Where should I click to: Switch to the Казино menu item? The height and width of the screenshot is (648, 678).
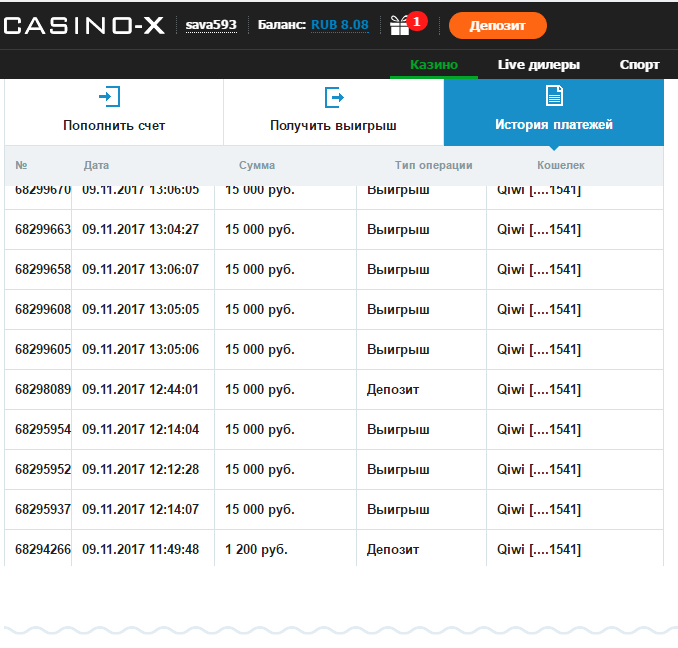tap(434, 65)
